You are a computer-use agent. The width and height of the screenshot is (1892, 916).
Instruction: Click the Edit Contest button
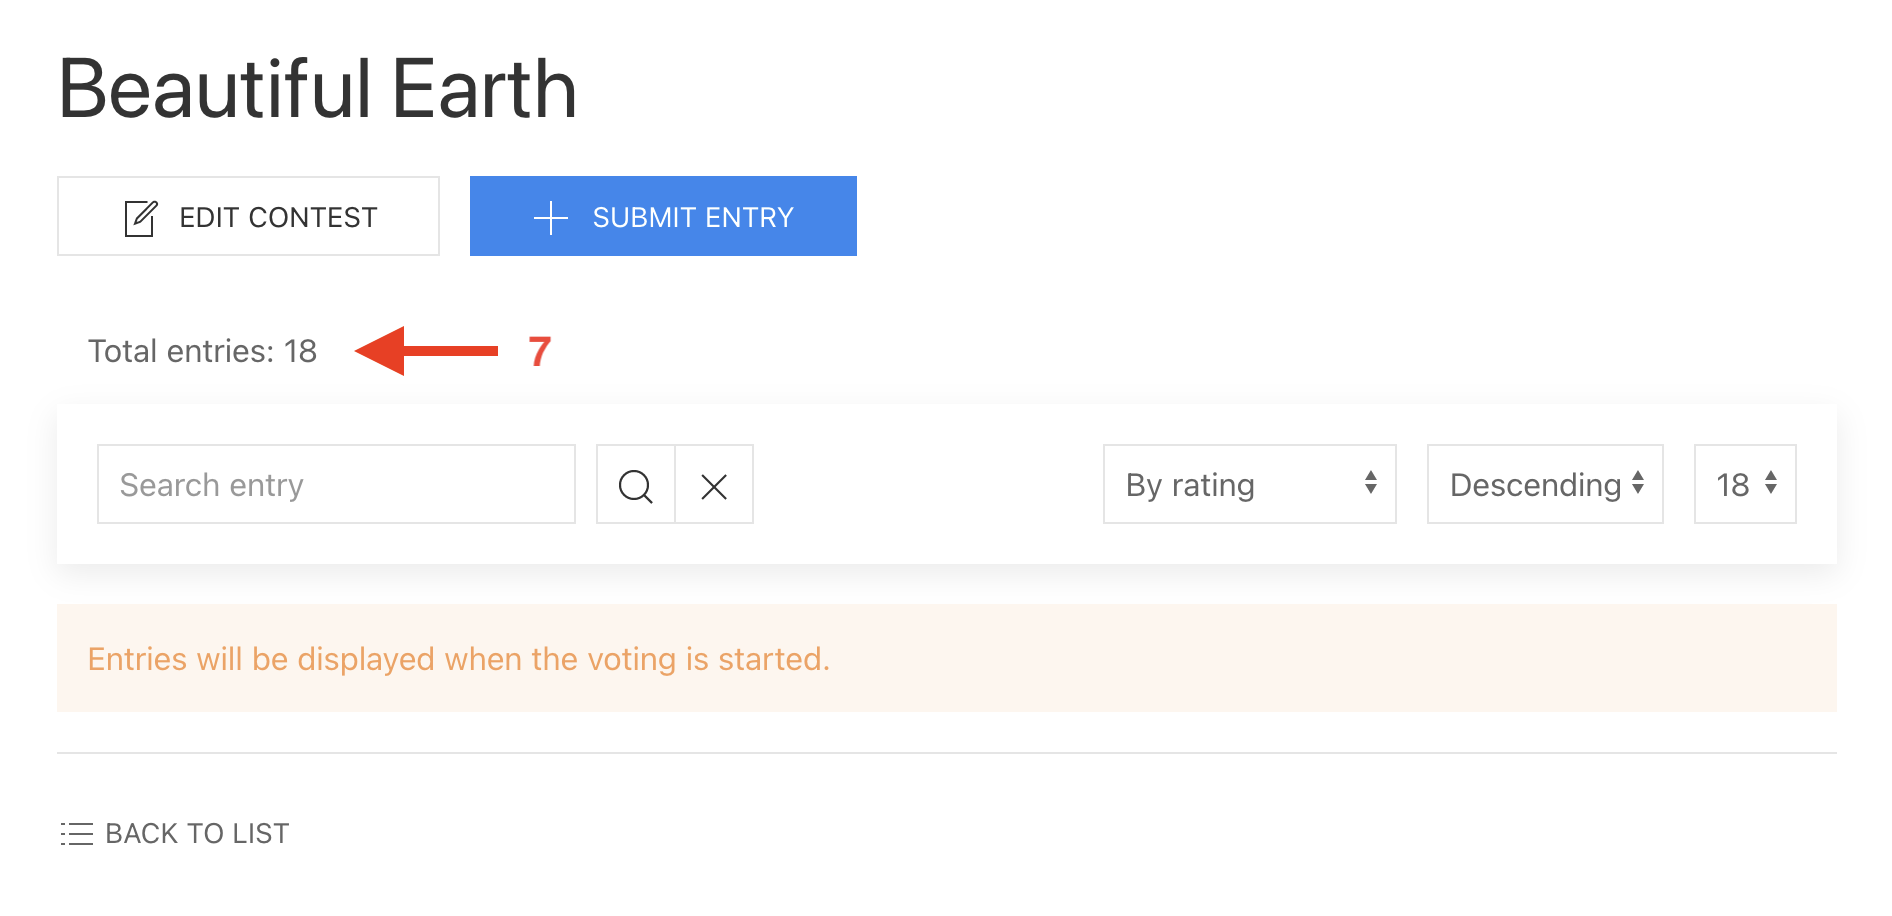click(248, 217)
